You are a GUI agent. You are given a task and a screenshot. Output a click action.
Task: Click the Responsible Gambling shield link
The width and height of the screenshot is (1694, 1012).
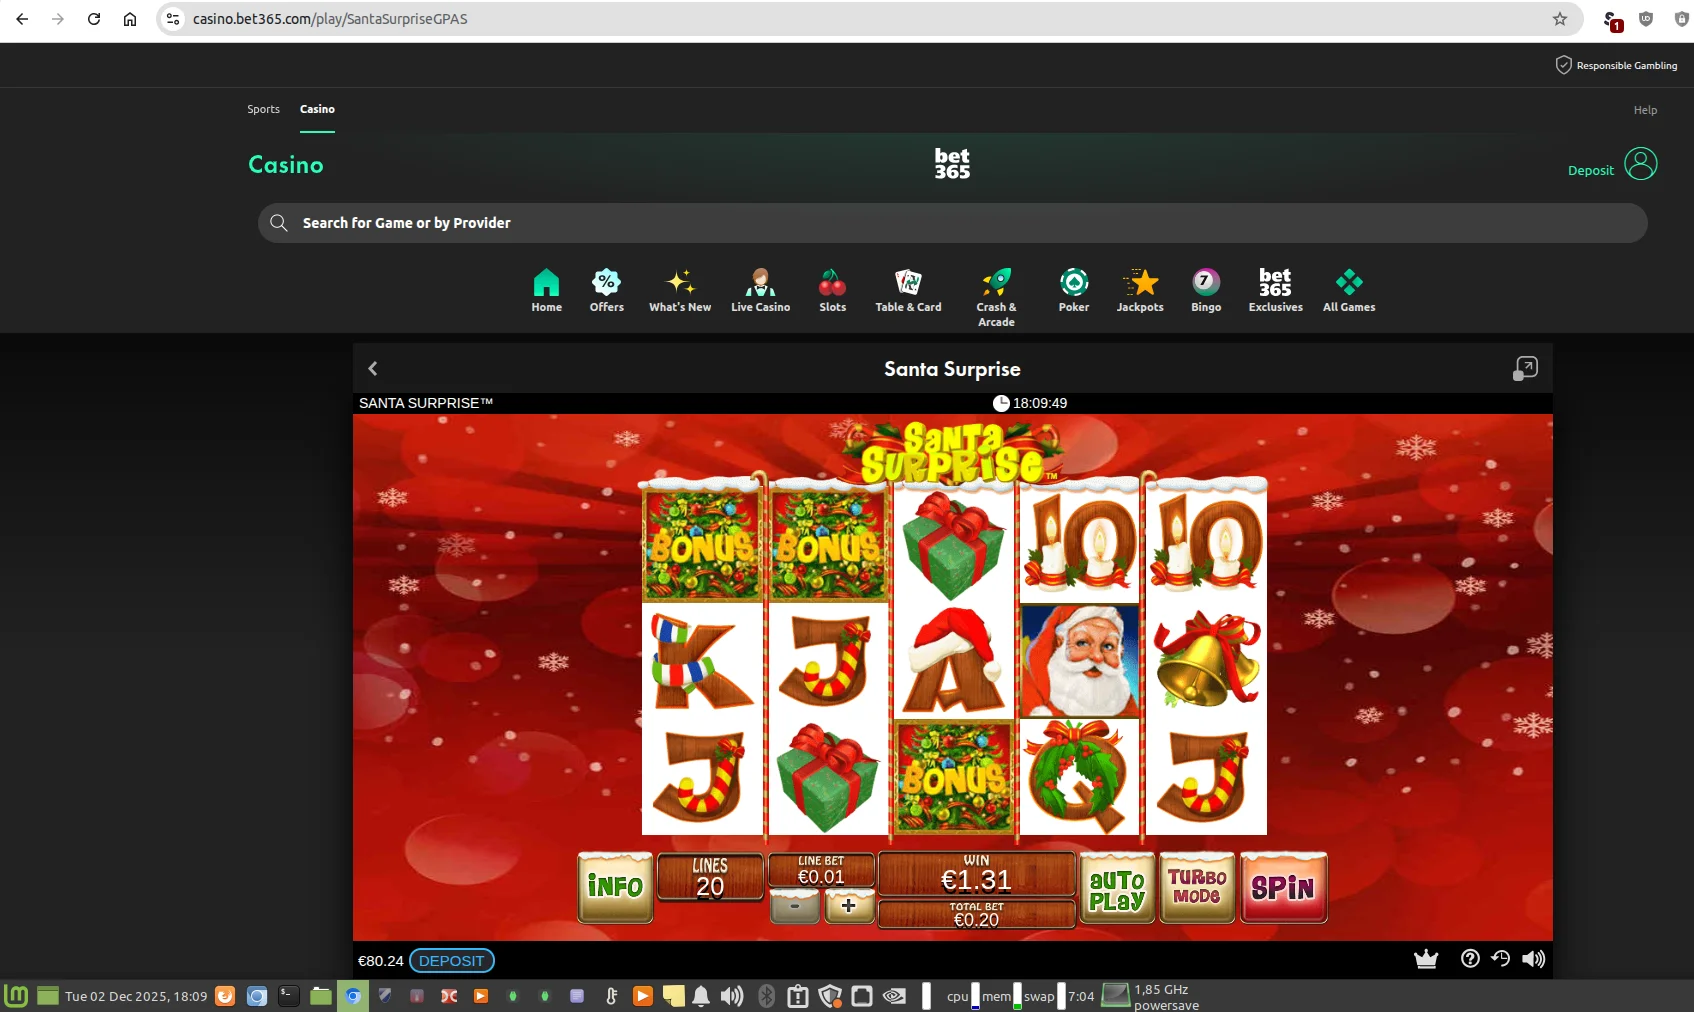tap(1616, 65)
